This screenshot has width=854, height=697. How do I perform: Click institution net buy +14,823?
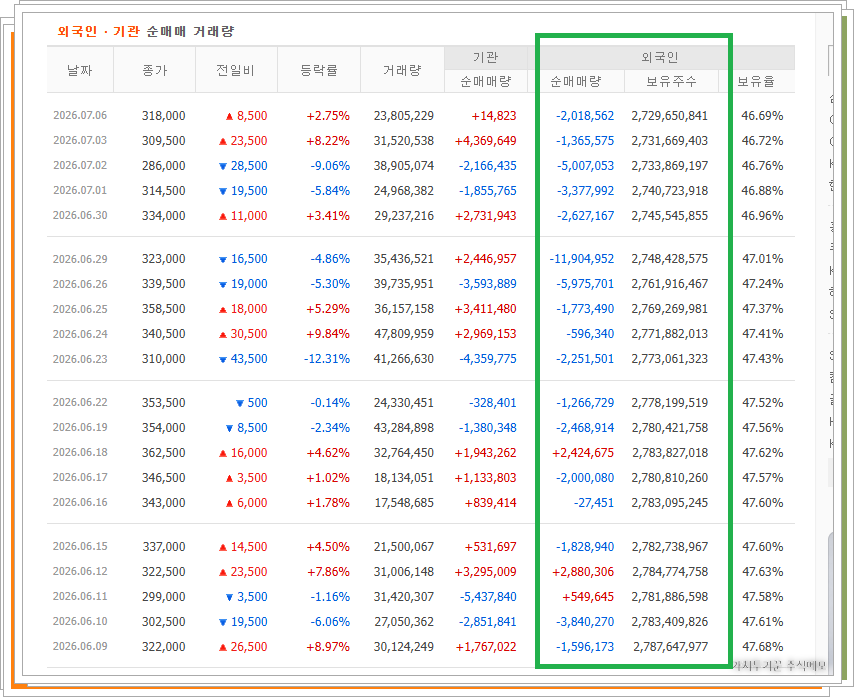coord(493,115)
